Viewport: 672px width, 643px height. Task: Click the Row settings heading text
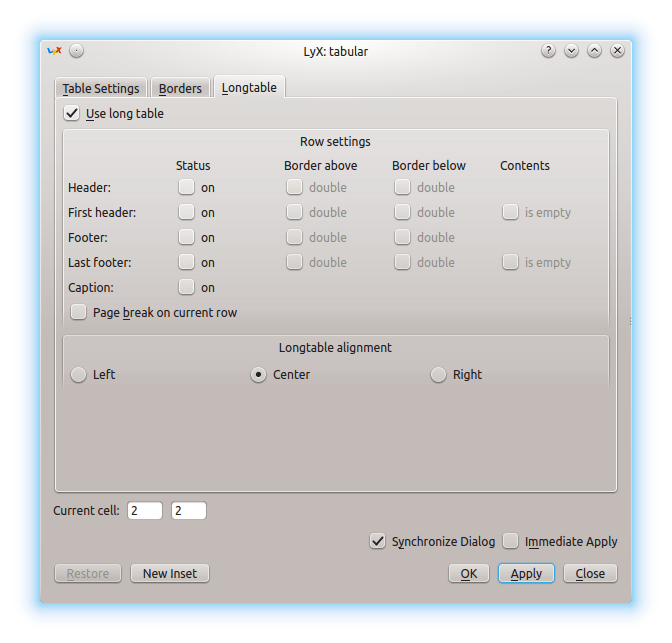point(335,141)
